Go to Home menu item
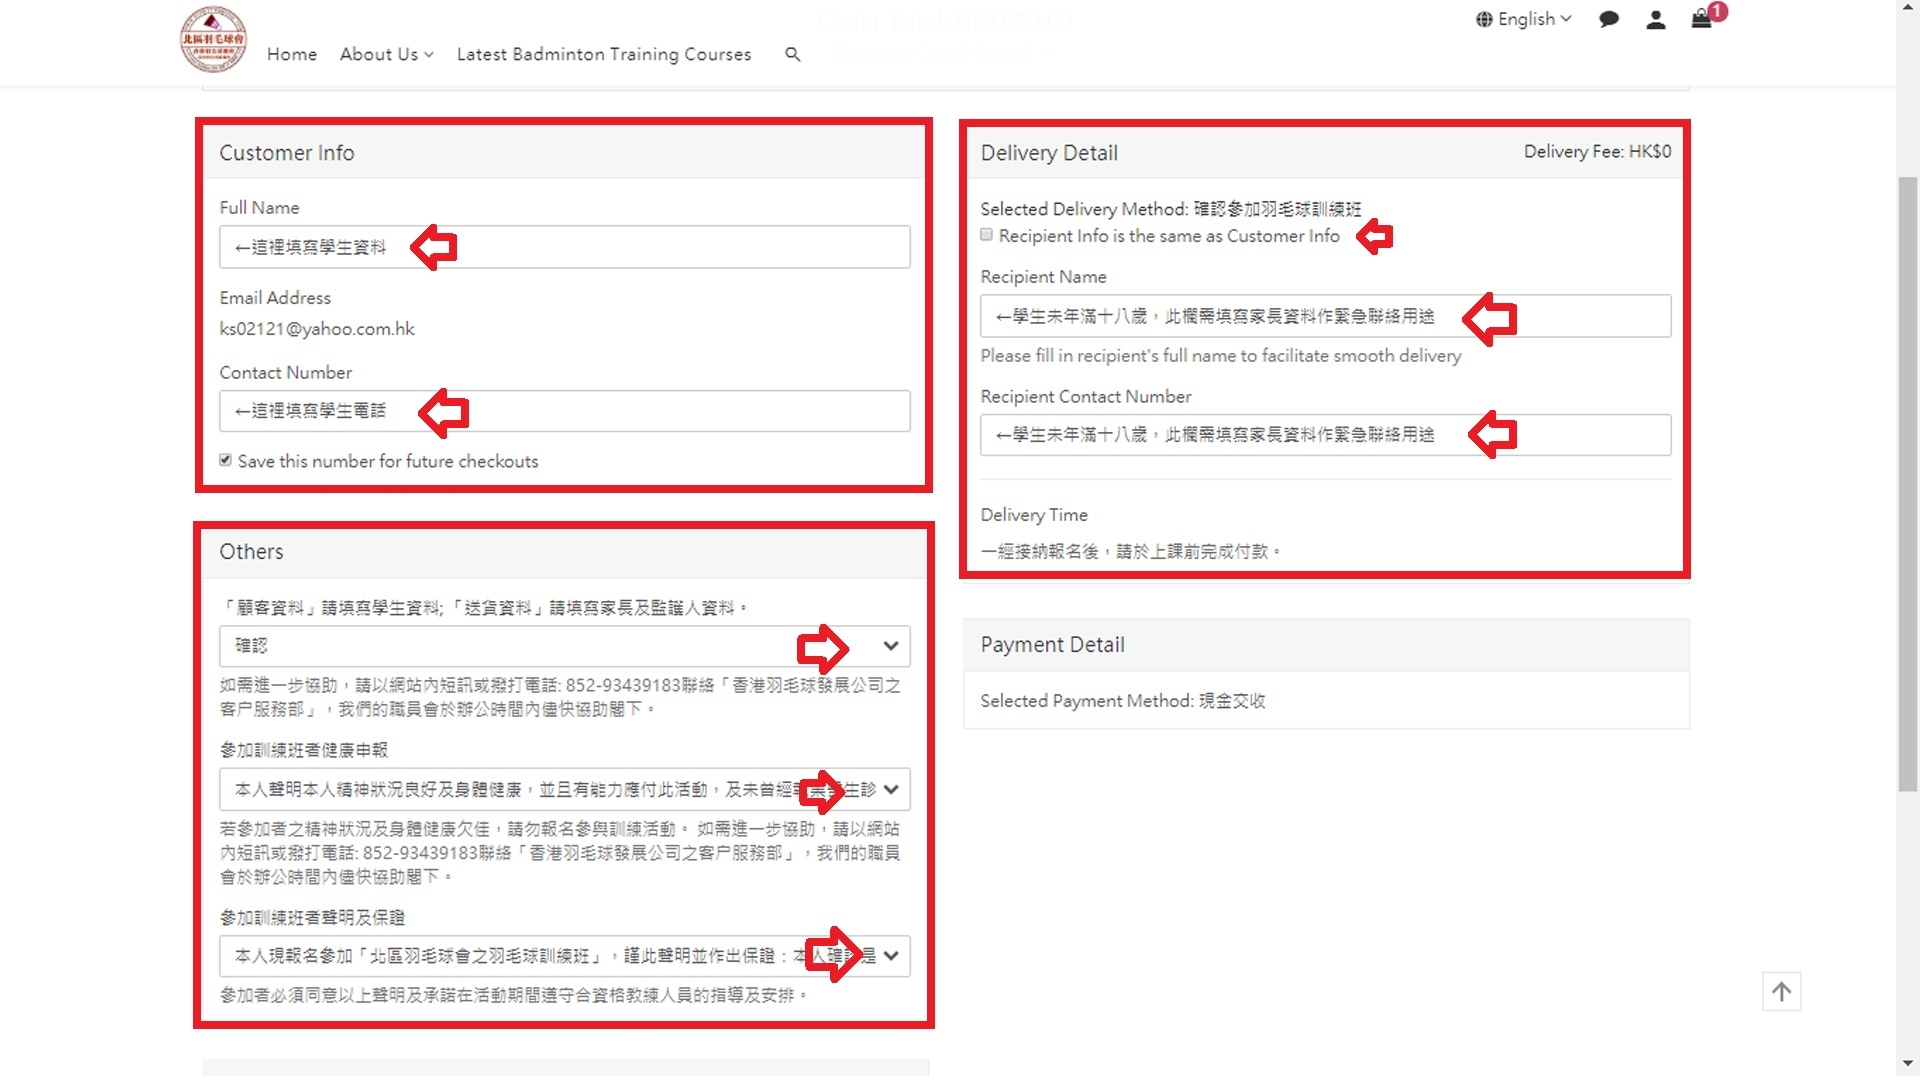Viewport: 1920px width, 1080px height. click(292, 54)
